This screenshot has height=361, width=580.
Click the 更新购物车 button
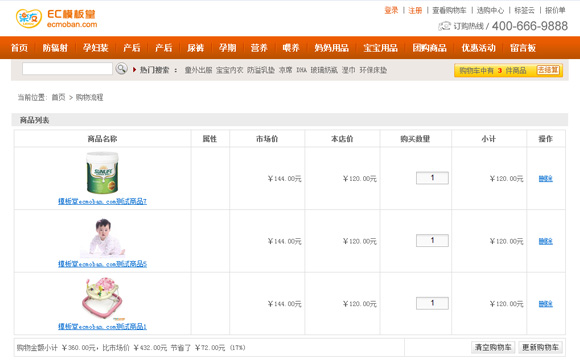click(540, 347)
